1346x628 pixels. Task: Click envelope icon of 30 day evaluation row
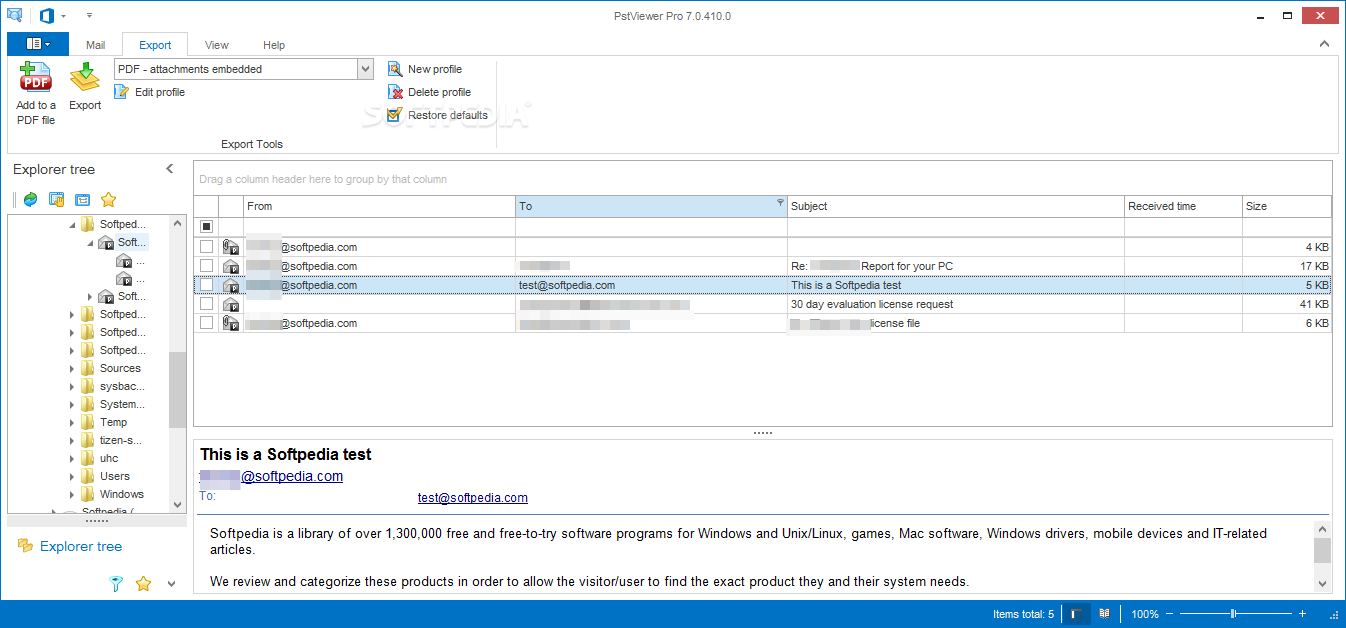click(x=231, y=304)
